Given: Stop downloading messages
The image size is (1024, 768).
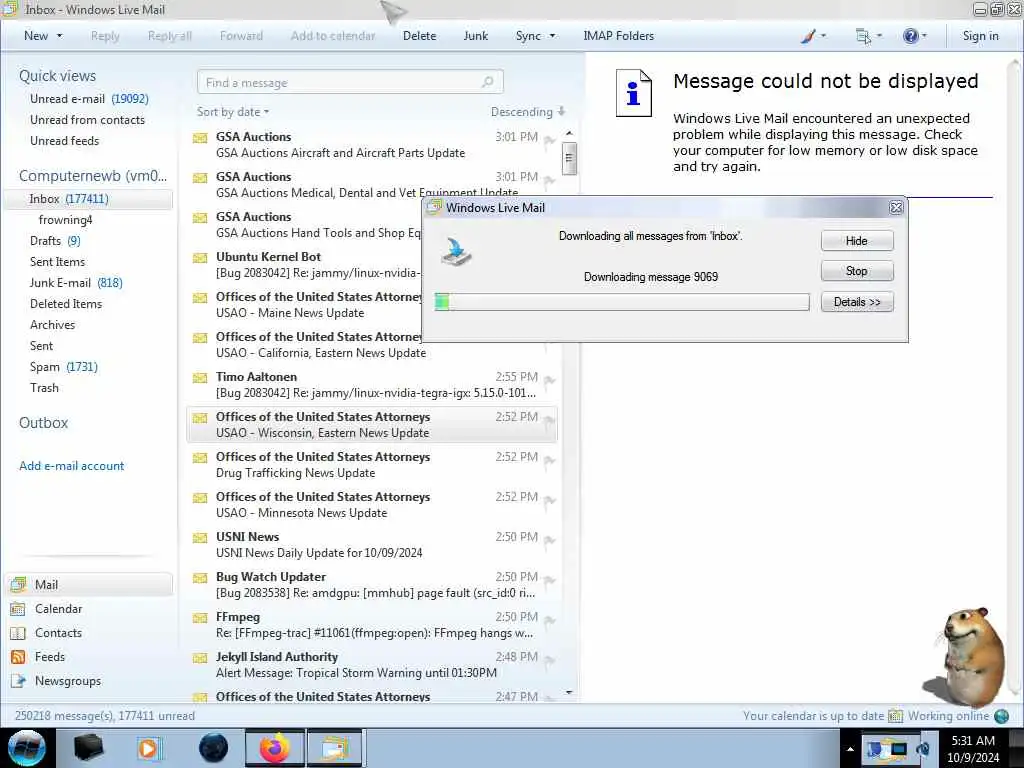Looking at the screenshot, I should tap(857, 271).
